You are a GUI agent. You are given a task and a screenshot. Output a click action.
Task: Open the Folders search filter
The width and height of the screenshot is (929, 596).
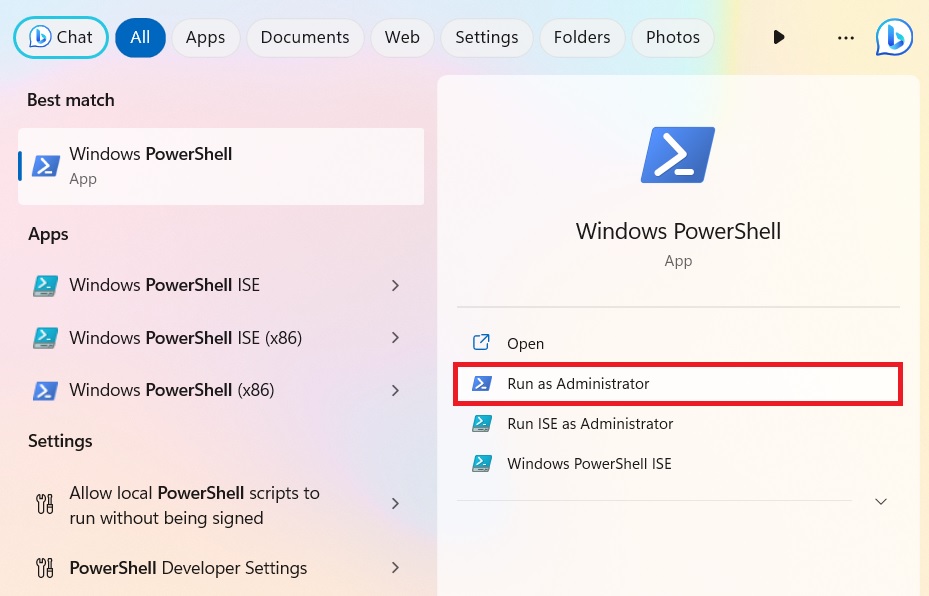582,37
